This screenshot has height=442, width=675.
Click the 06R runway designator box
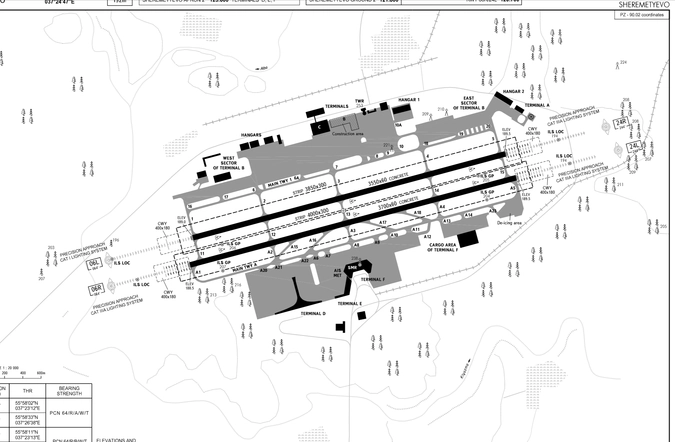[97, 287]
